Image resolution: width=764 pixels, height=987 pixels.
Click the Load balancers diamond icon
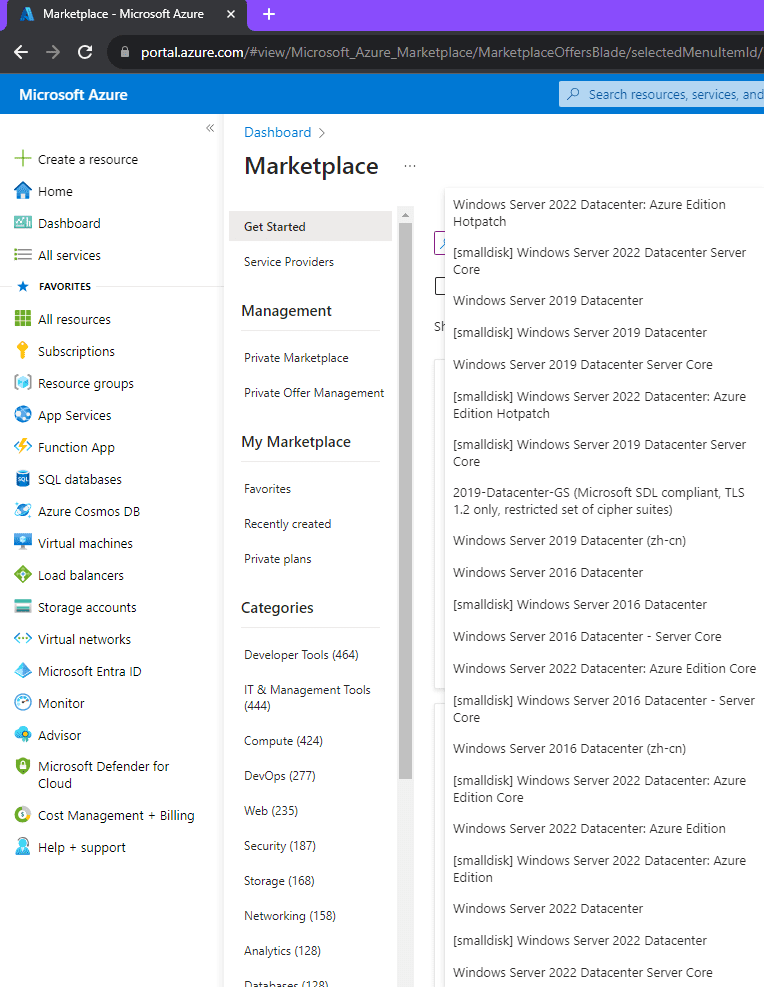point(23,575)
